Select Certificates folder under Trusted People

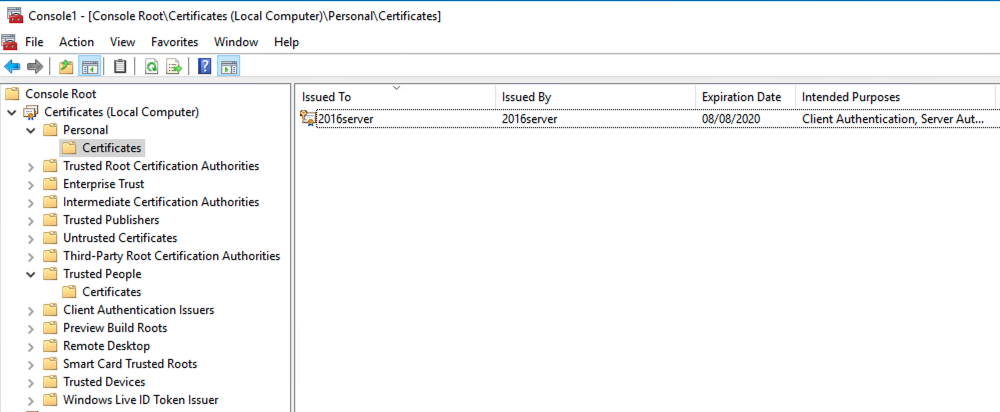pos(111,292)
